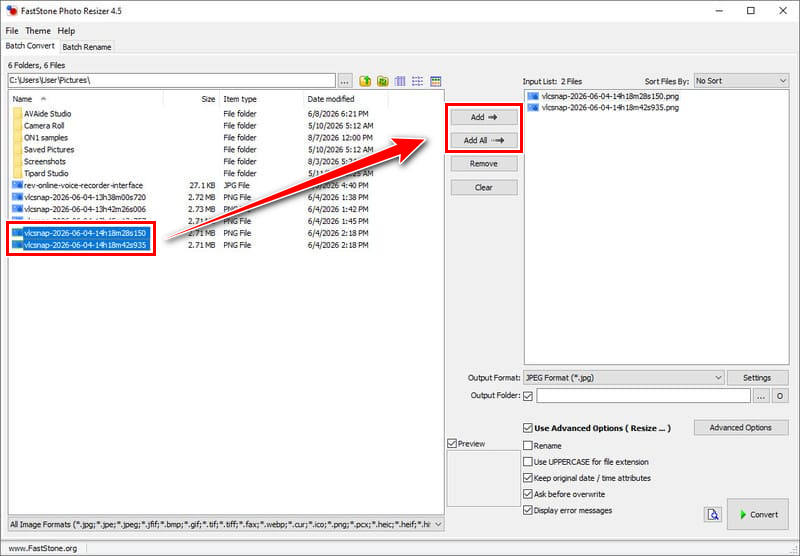Switch to the Batch Rename tab

click(87, 46)
